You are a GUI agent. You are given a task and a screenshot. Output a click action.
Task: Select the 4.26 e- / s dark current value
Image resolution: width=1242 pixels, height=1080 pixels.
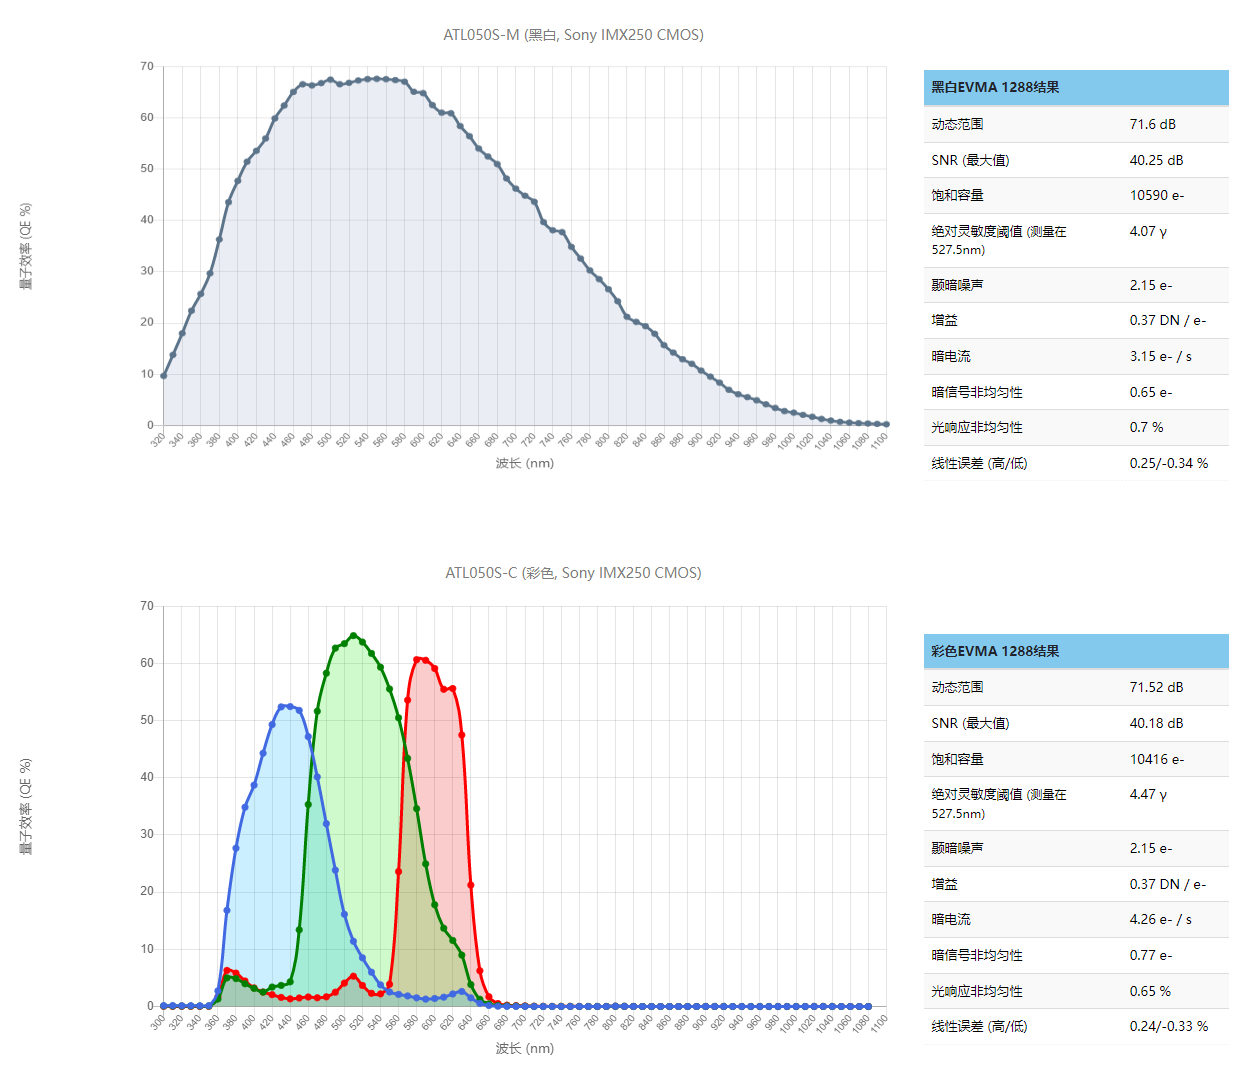click(x=1160, y=919)
